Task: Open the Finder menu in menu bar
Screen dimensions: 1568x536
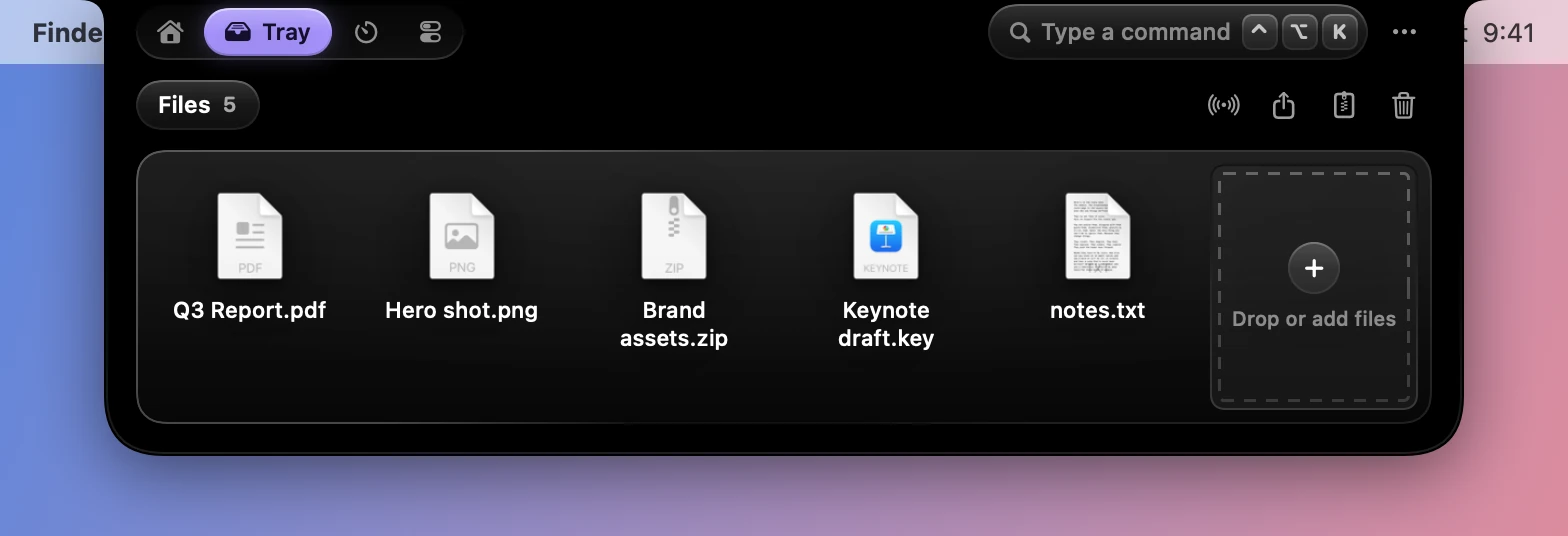Action: (x=67, y=32)
